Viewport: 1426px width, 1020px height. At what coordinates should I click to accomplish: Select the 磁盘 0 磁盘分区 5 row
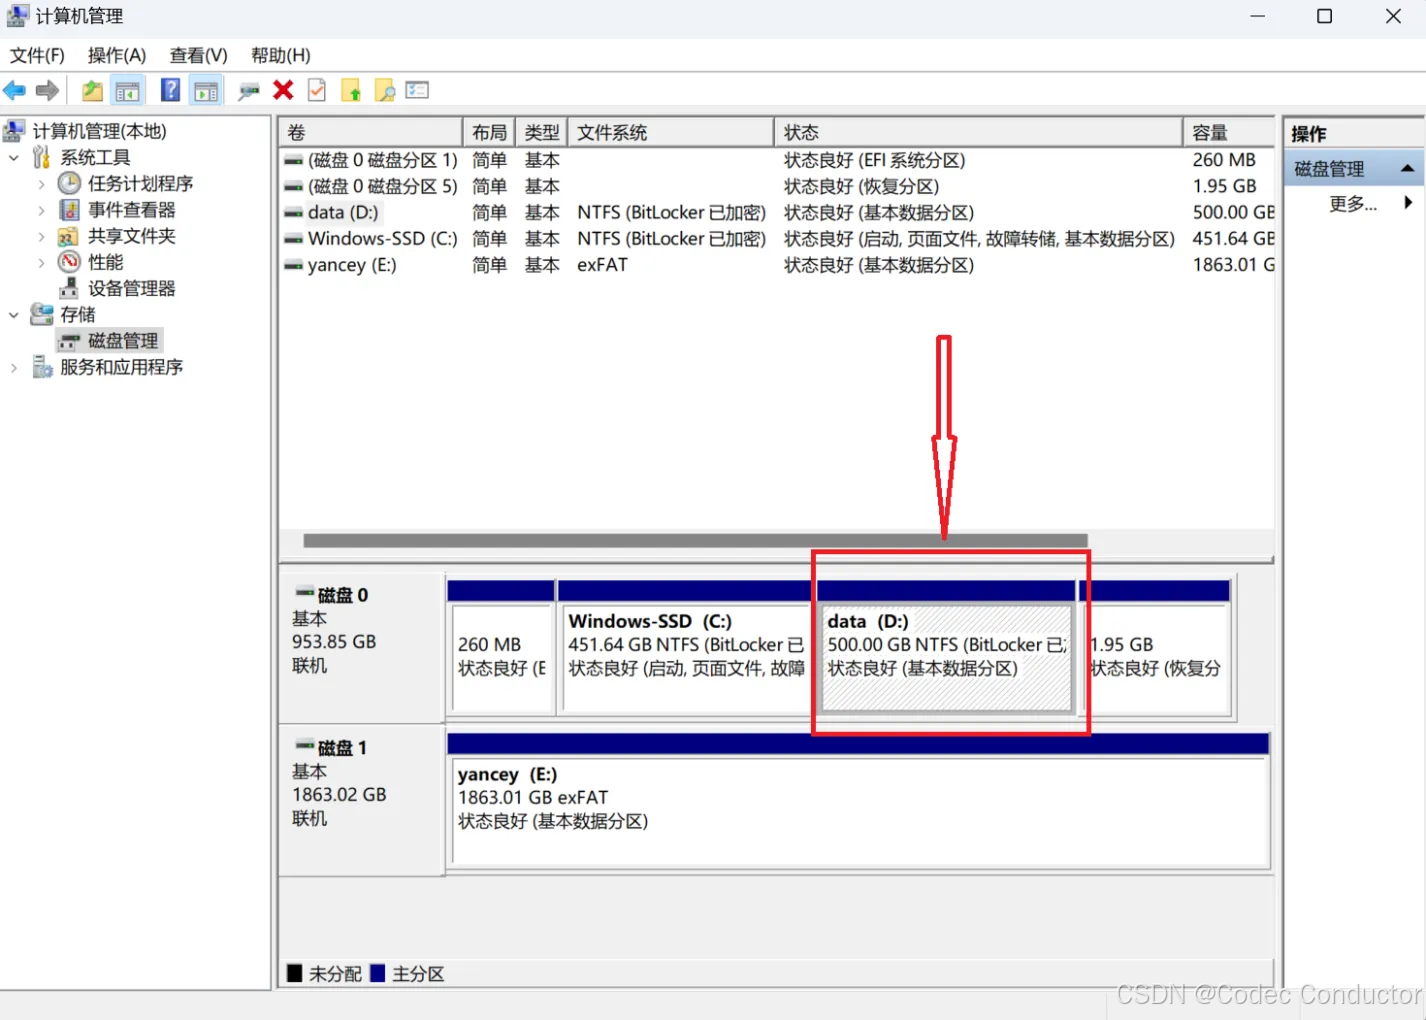tap(778, 186)
